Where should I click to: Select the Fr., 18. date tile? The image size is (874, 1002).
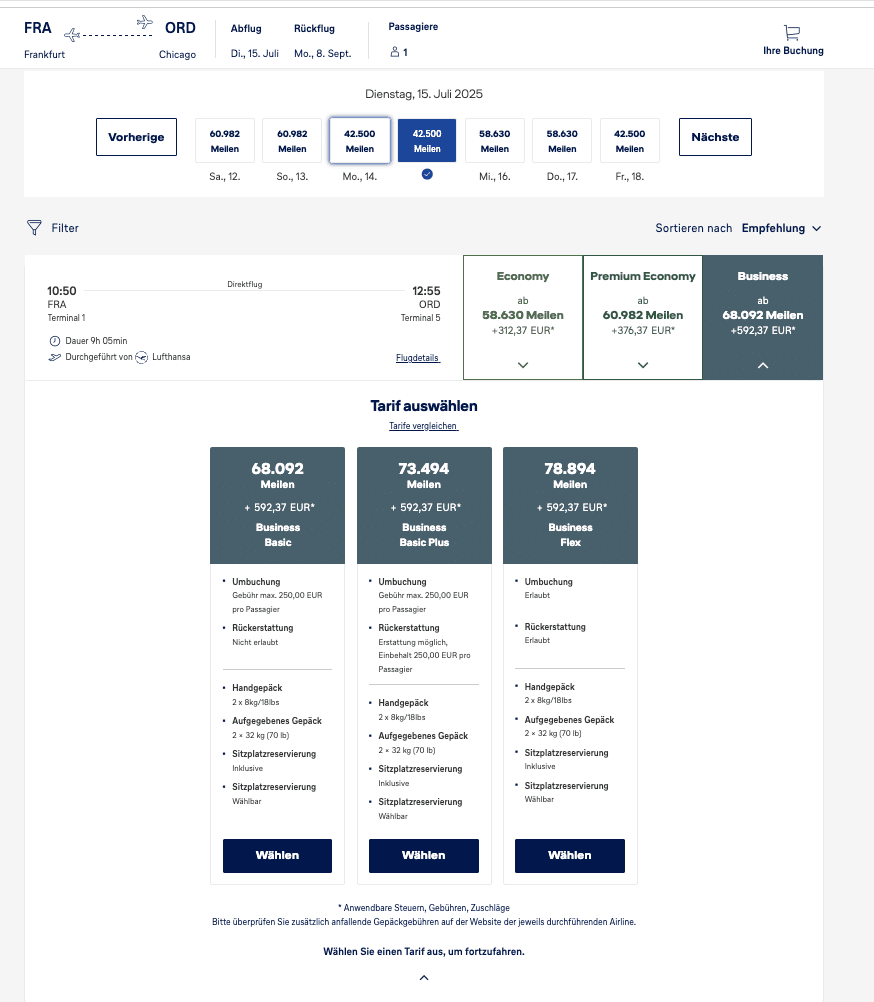[629, 140]
